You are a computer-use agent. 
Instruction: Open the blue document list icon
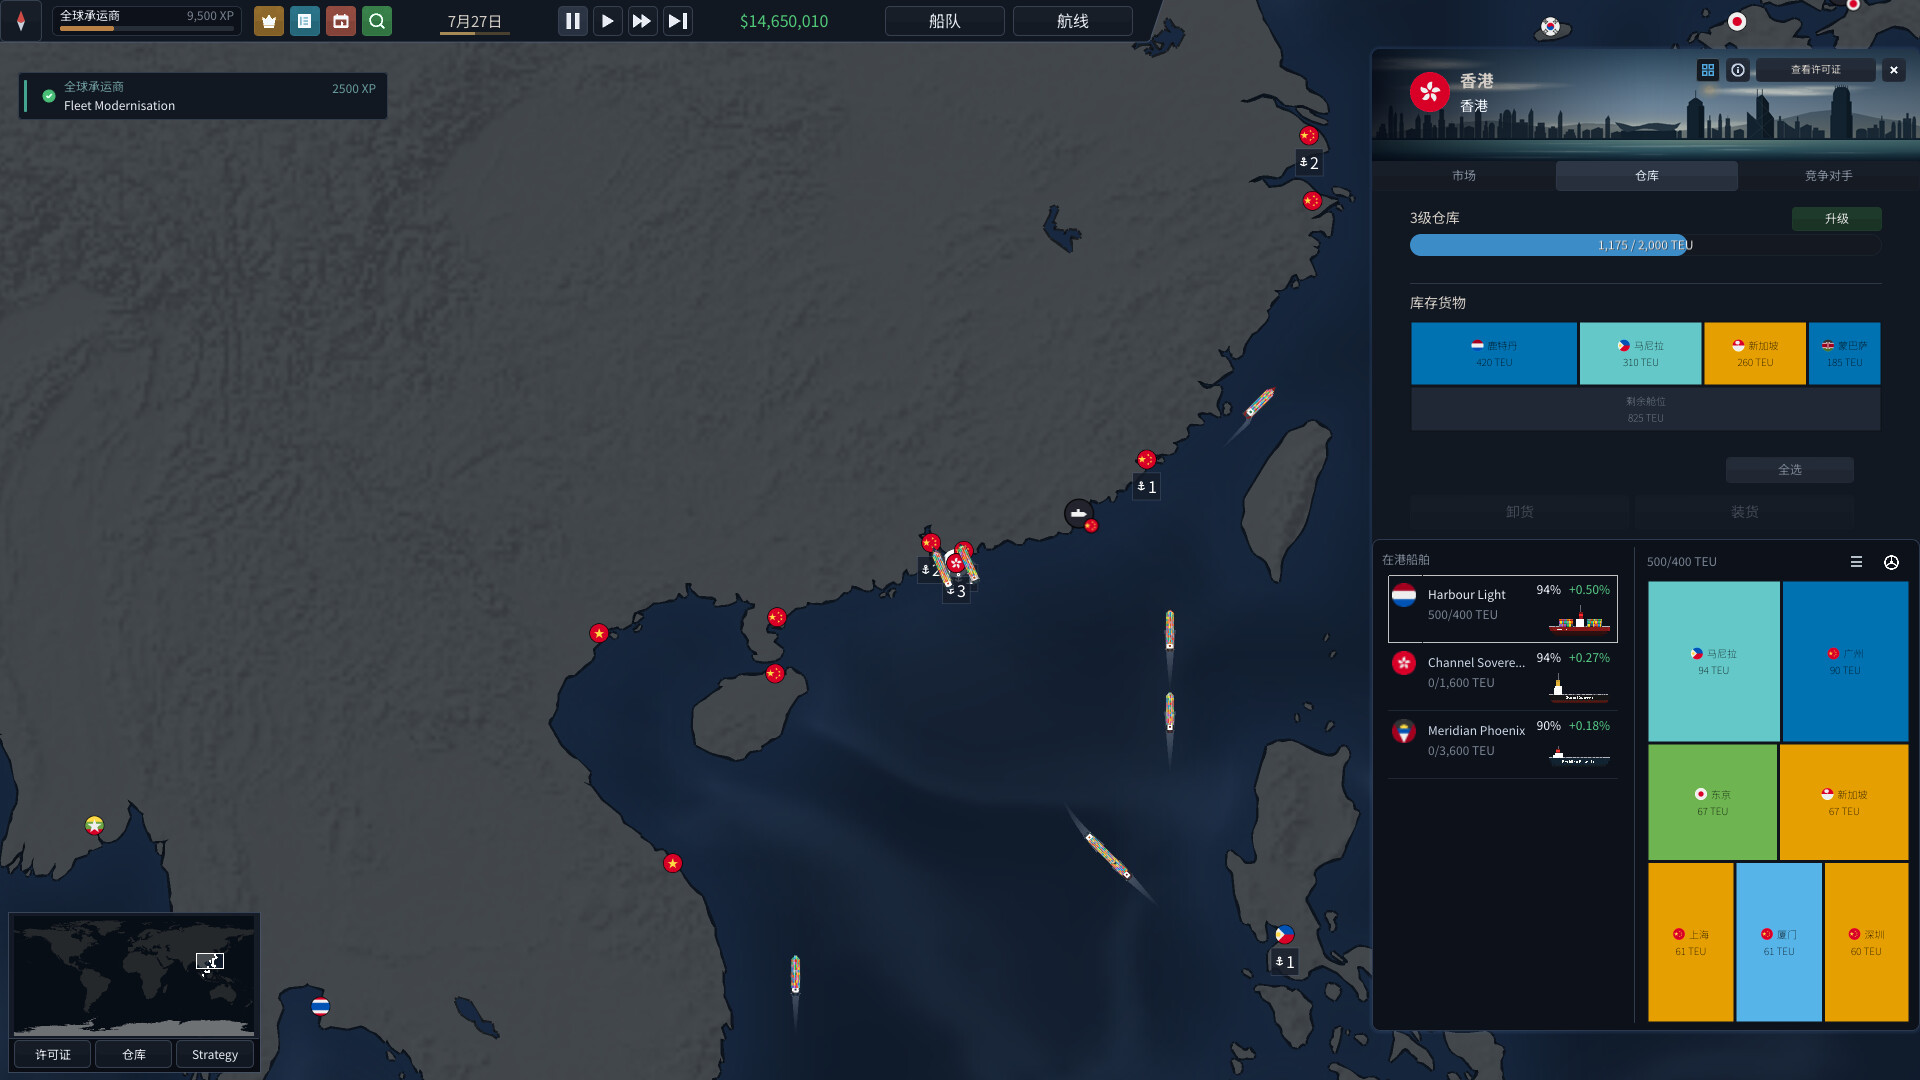(x=304, y=21)
